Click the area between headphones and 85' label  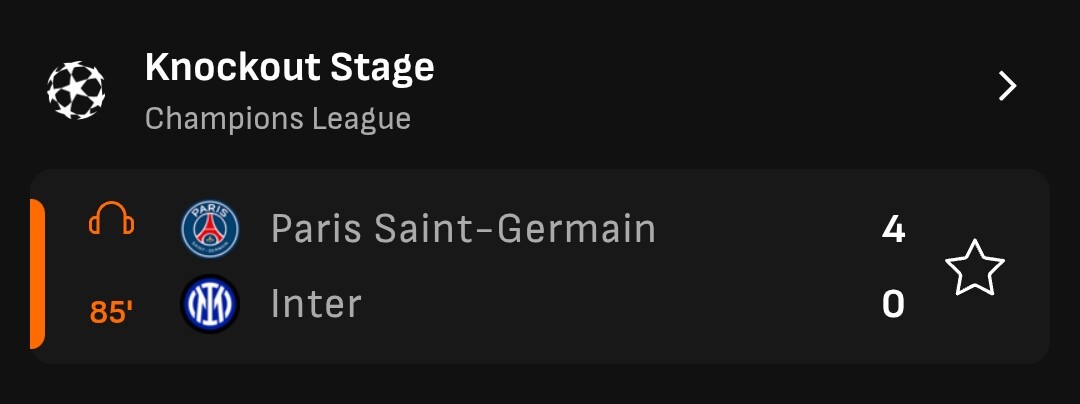[112, 267]
